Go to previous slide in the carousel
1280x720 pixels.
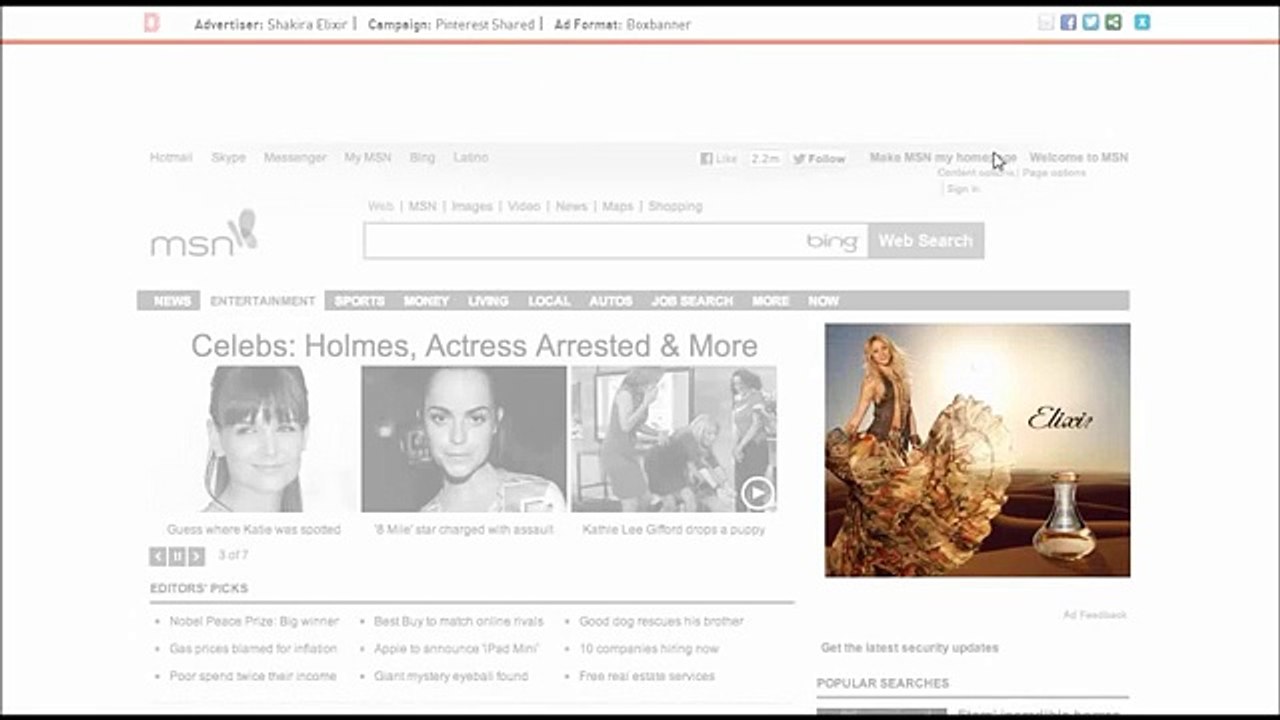[158, 556]
